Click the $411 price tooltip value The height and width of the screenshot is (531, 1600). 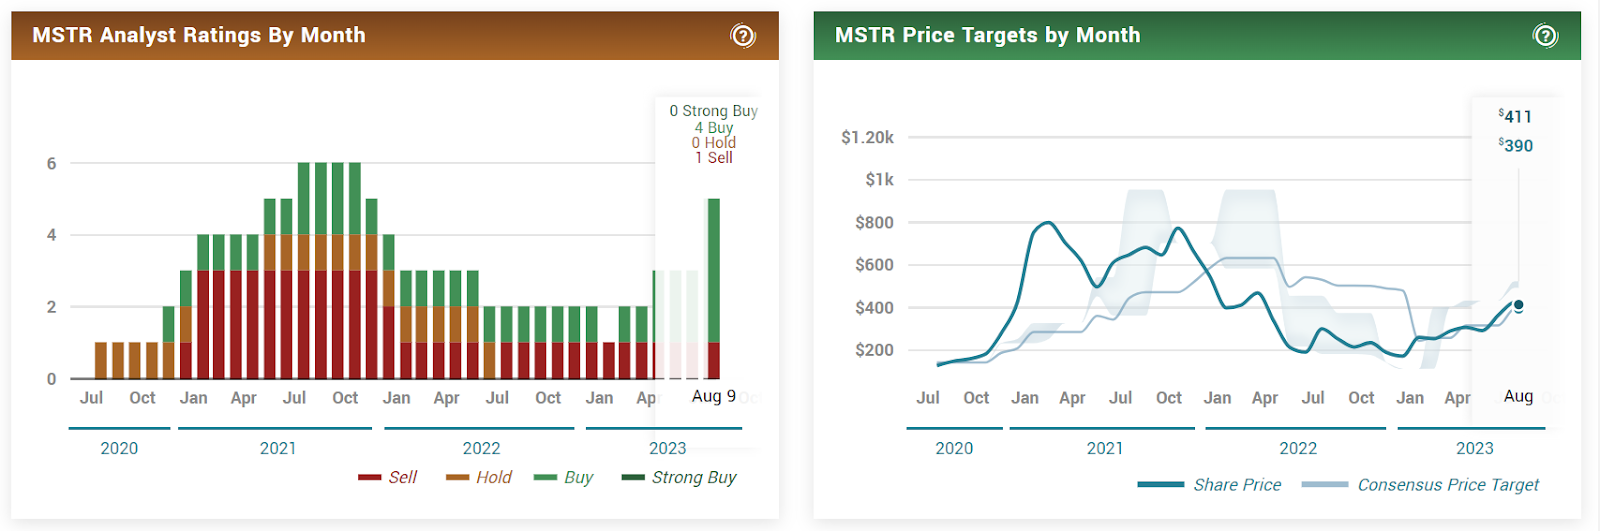(1515, 116)
